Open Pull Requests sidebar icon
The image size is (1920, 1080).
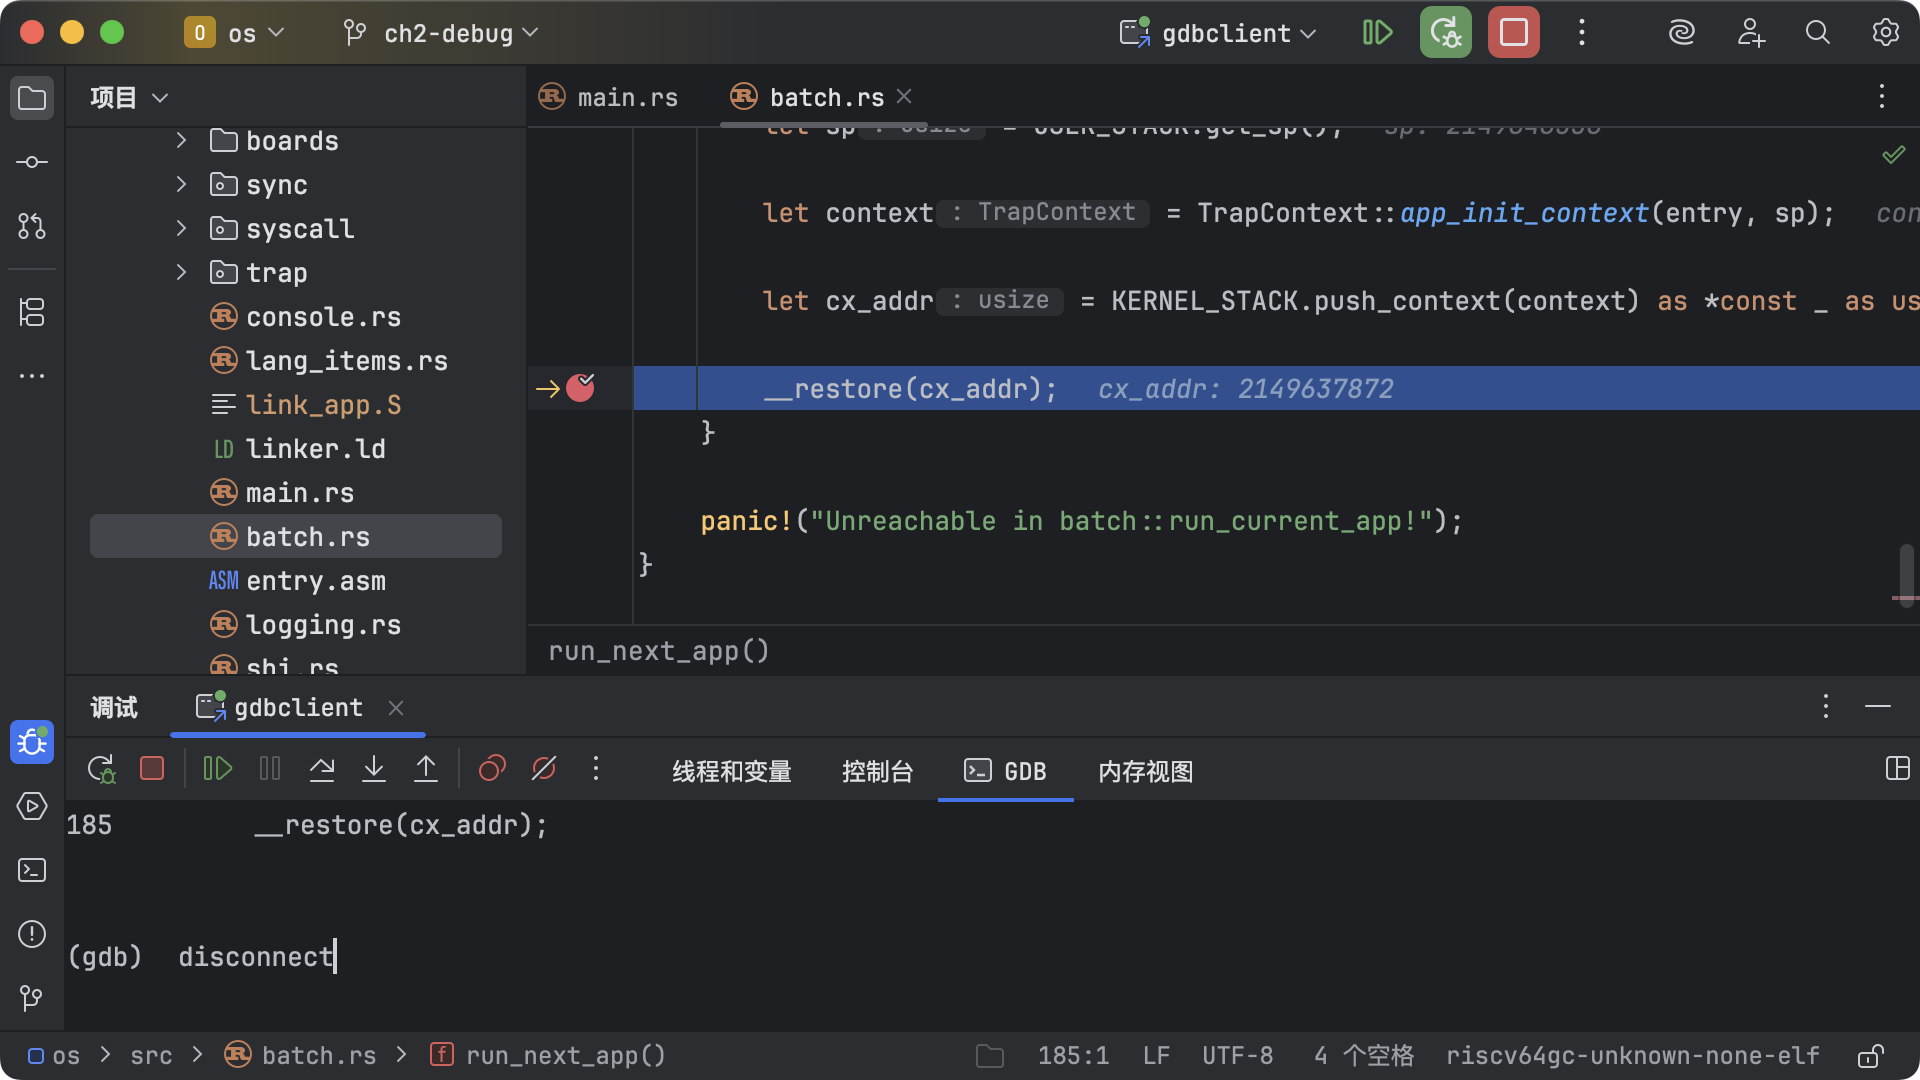(32, 226)
